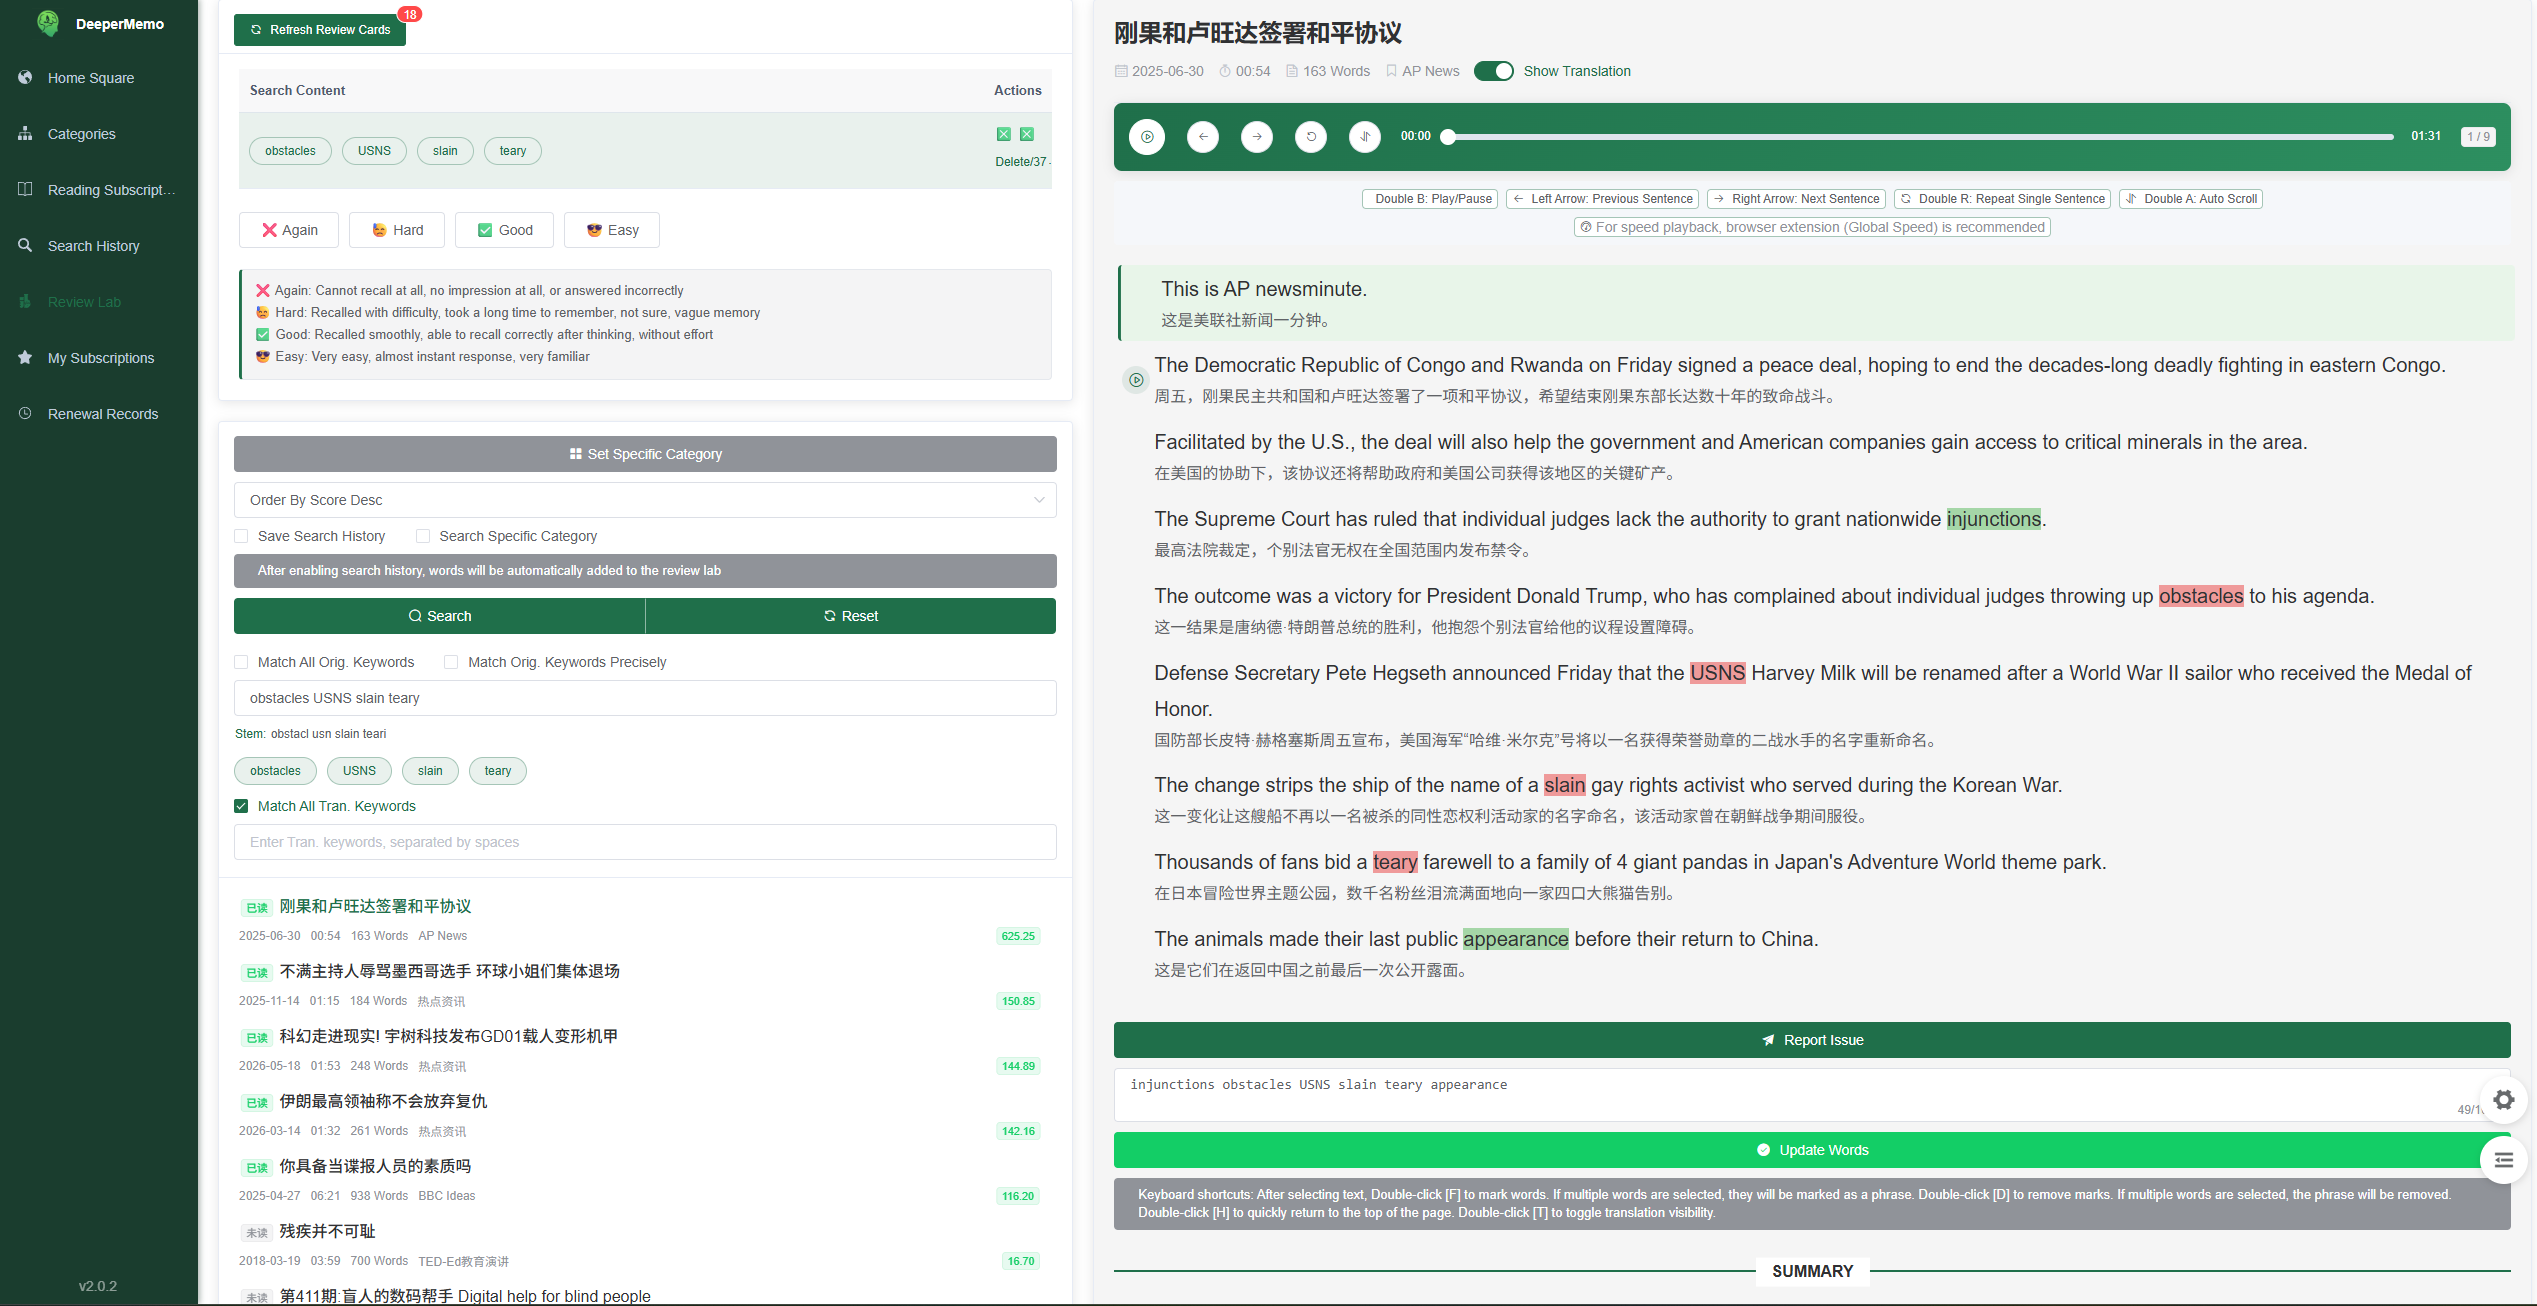Open article 残疾并不可耻 in results
The height and width of the screenshot is (1306, 2537).
point(327,1231)
